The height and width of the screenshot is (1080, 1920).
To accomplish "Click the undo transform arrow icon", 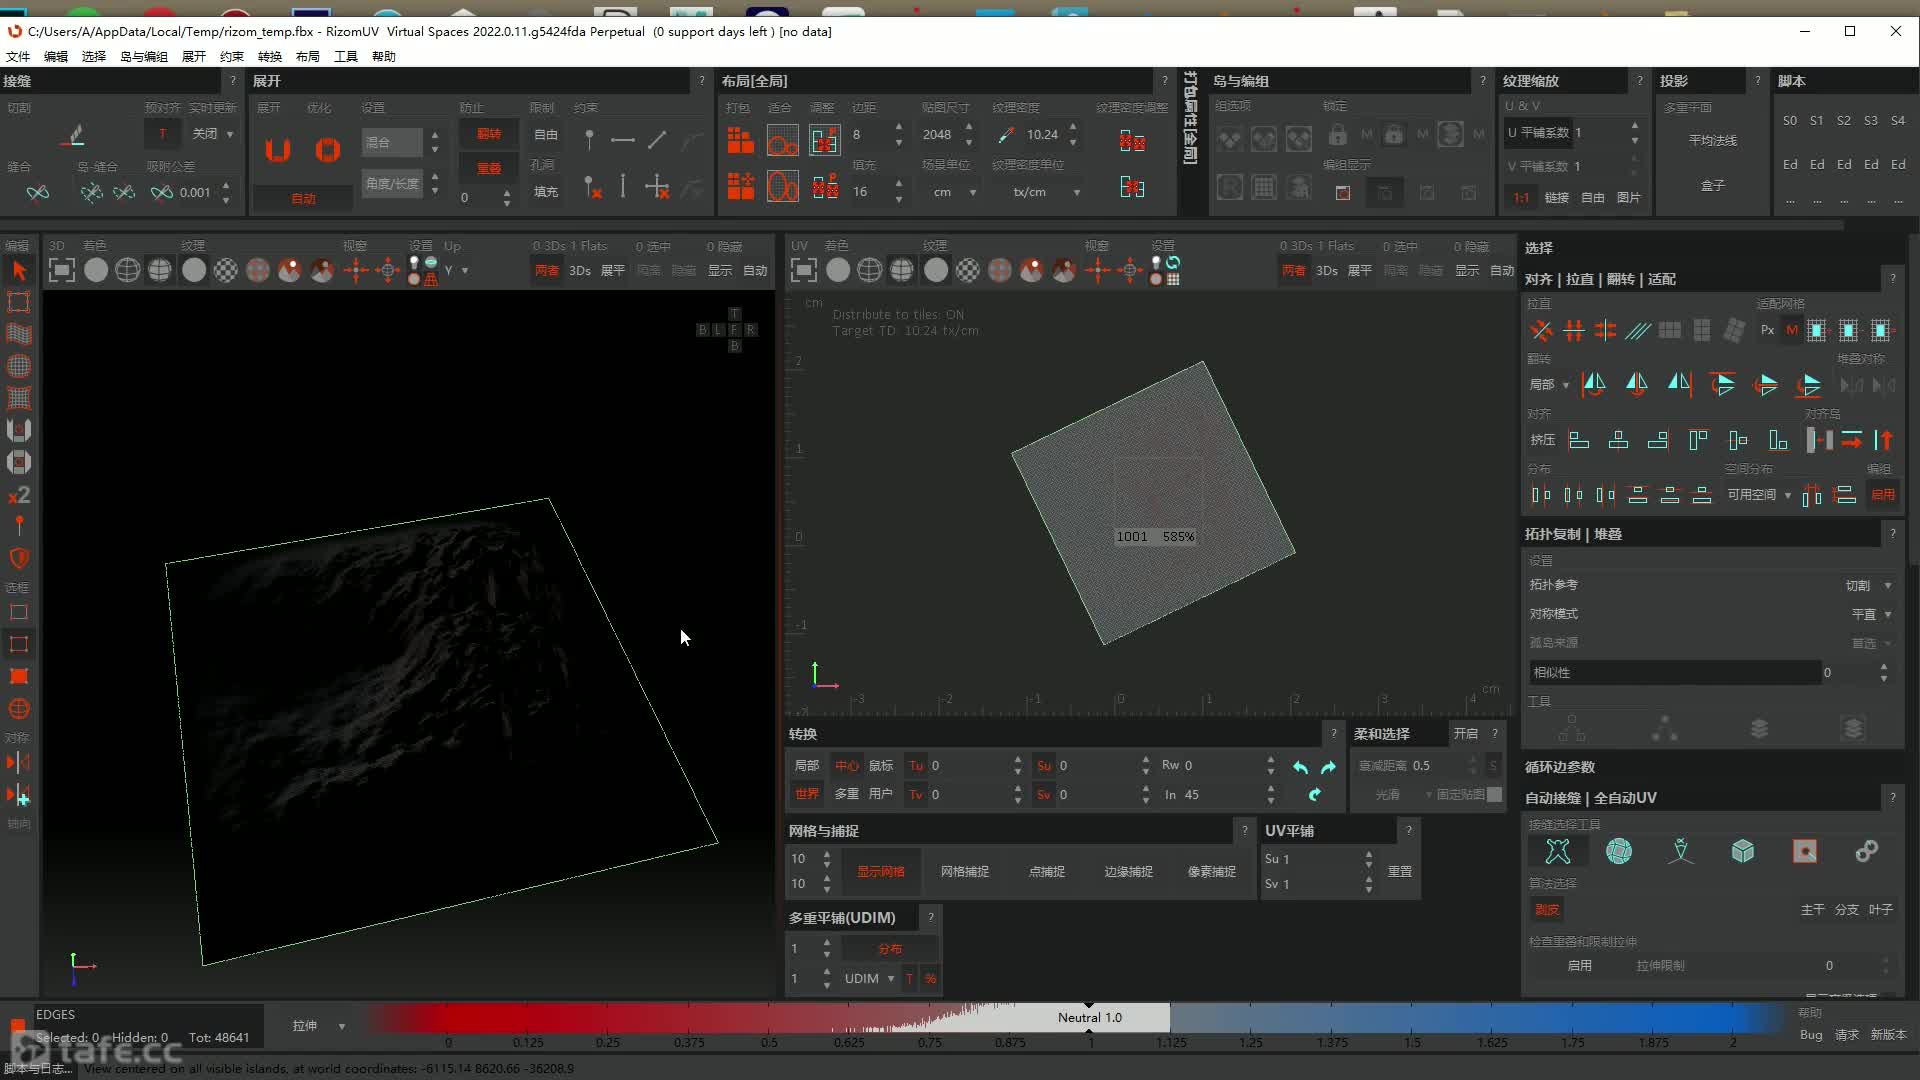I will pos(1300,767).
